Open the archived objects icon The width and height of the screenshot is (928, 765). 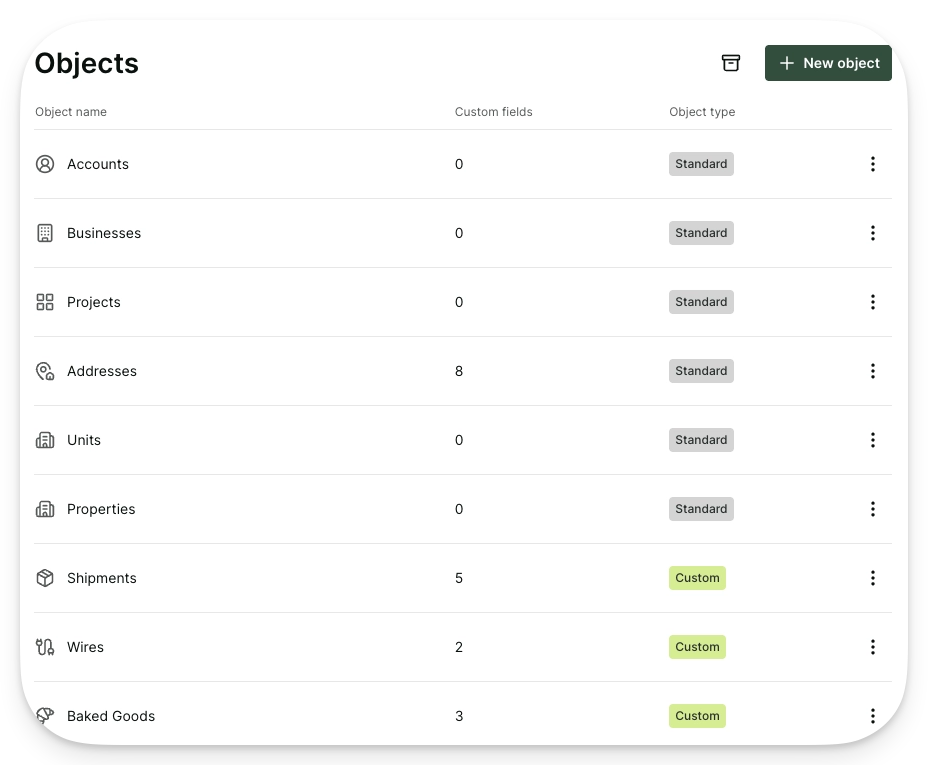click(x=730, y=63)
